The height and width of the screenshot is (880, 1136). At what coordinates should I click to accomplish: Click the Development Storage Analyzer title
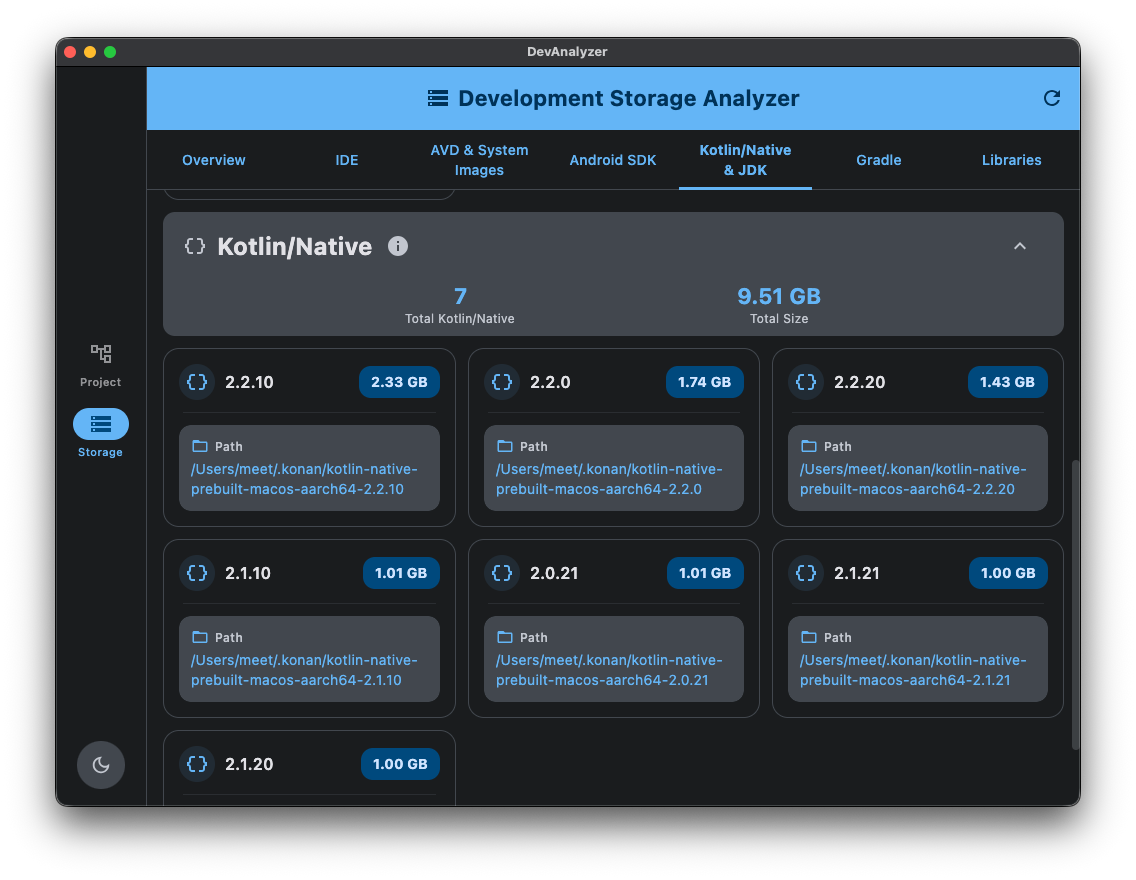629,98
